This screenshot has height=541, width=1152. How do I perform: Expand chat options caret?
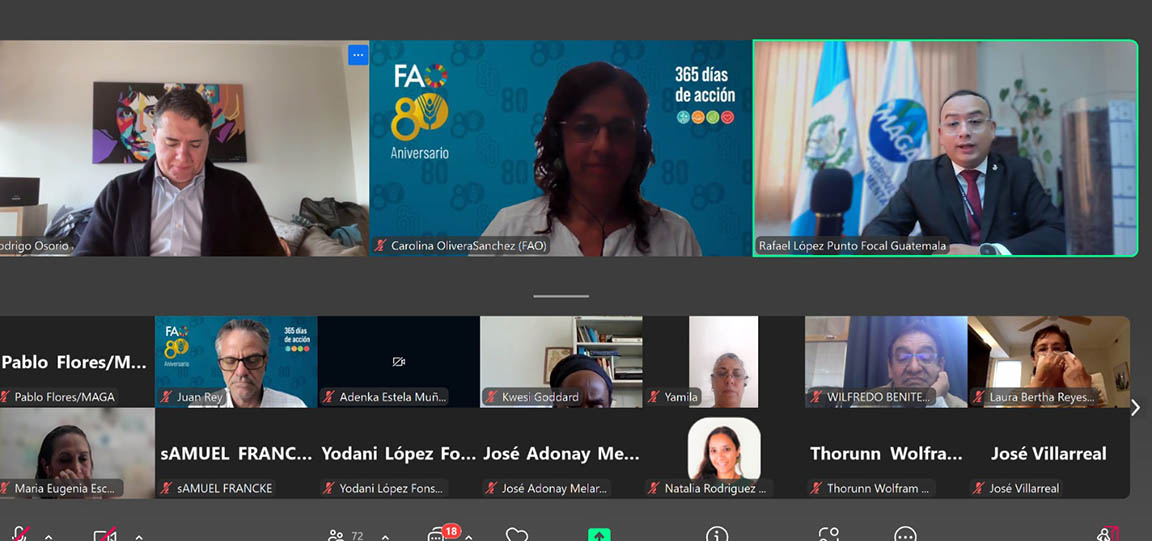[x=469, y=537]
